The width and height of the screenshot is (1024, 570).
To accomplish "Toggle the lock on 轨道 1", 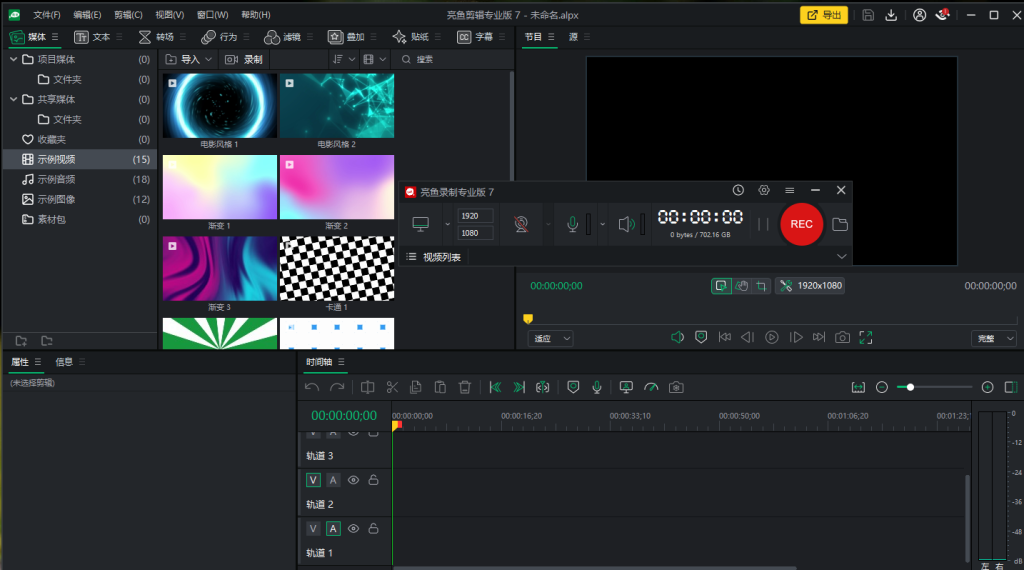I will click(x=373, y=528).
